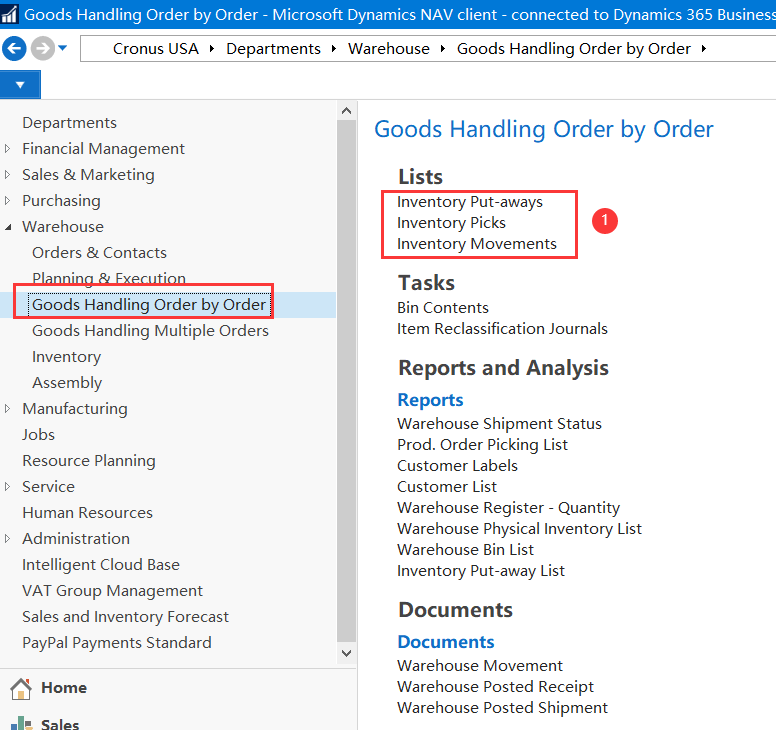Viewport: 776px width, 730px height.
Task: Select Goods Handling Order by Order tree item
Action: point(149,304)
